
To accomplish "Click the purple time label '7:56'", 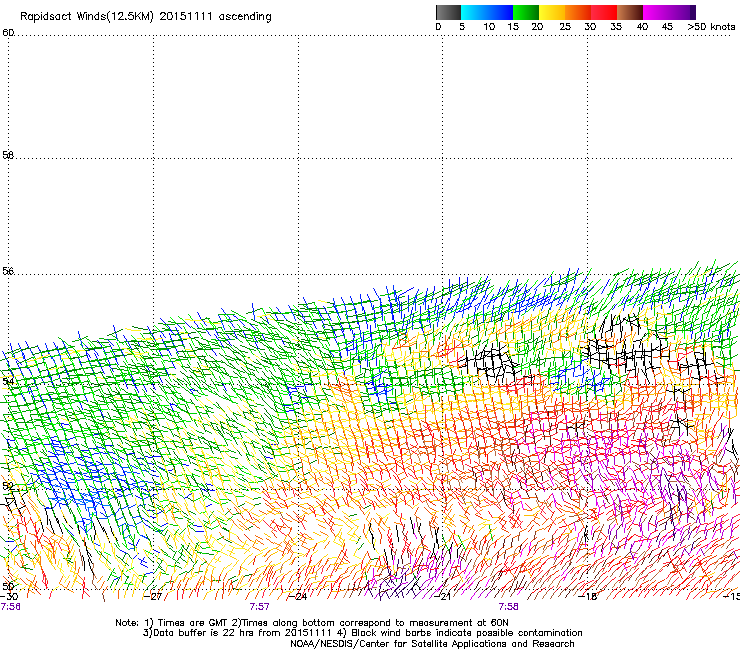I will click(x=10, y=607).
